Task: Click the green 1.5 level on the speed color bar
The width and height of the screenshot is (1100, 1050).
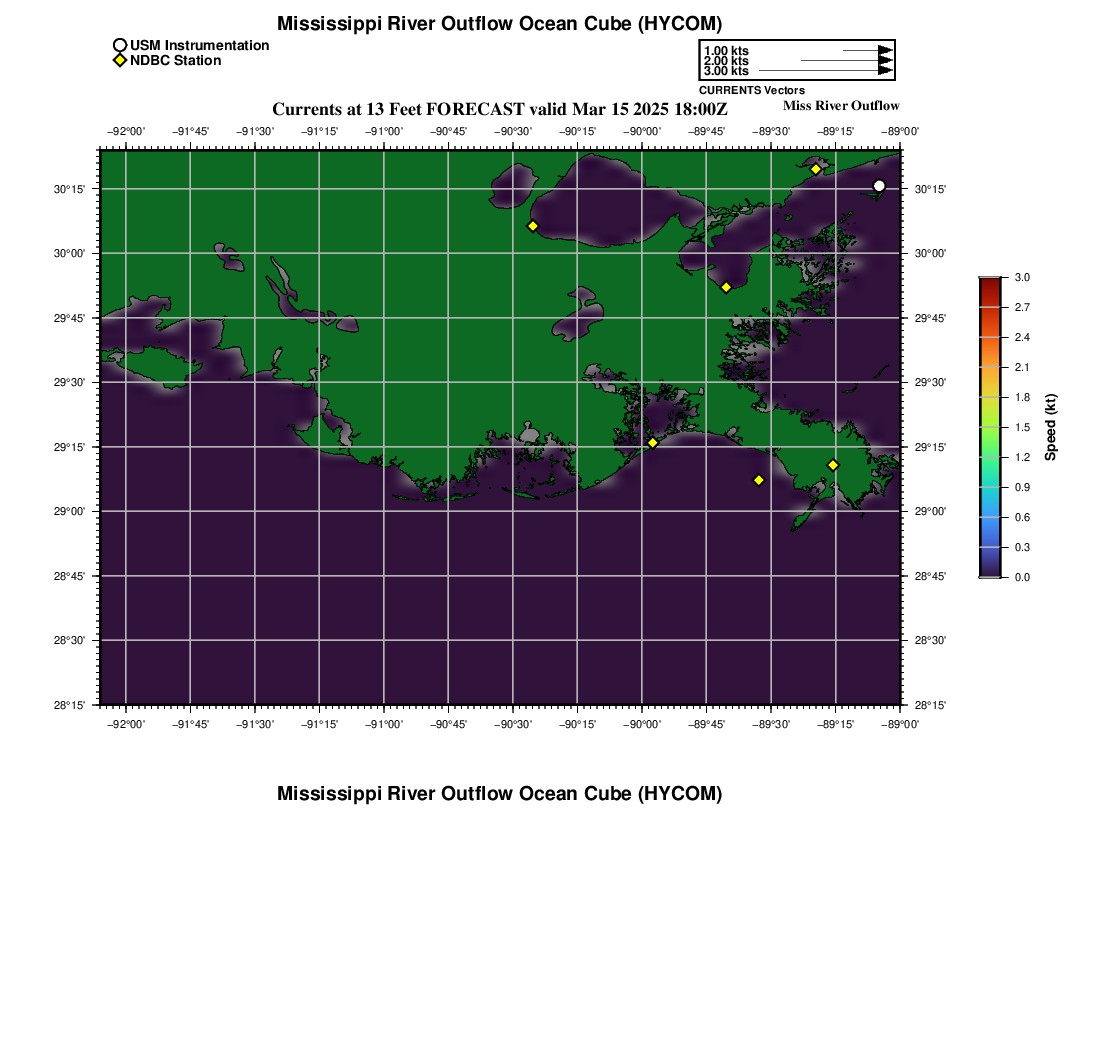Action: pyautogui.click(x=990, y=427)
